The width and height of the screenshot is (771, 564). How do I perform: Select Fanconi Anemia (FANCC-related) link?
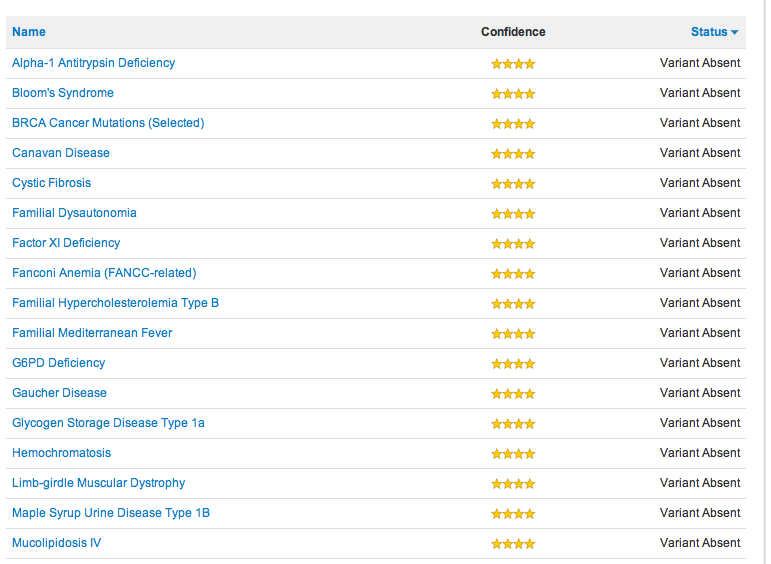tap(104, 273)
